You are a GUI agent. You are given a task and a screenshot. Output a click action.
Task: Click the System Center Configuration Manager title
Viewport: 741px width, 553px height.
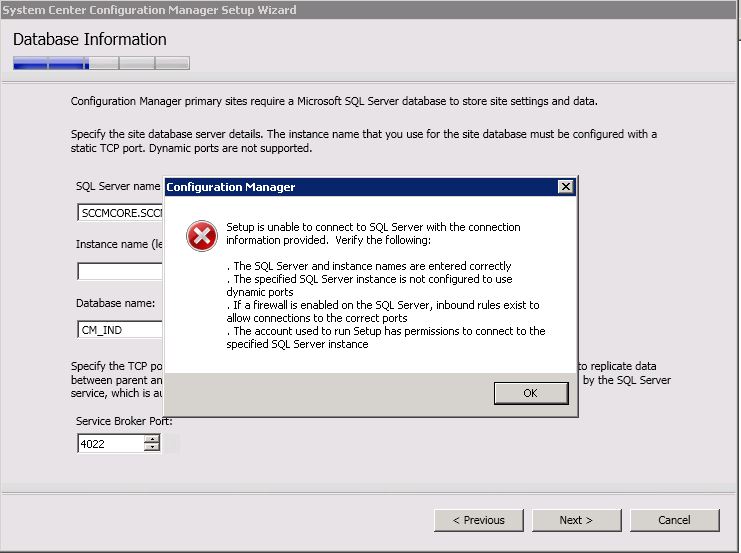click(149, 10)
